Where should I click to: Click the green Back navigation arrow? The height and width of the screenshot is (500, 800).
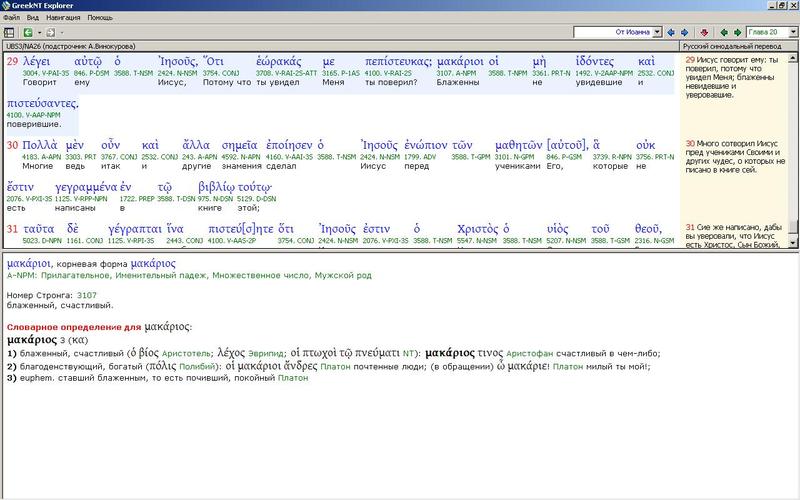29,33
